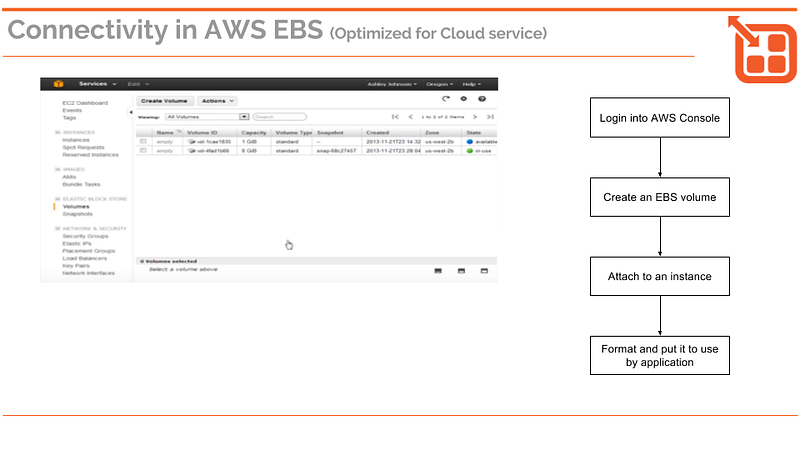Click volume ID vol-1cae1835
Viewport: 800px width, 450px height.
(x=214, y=142)
